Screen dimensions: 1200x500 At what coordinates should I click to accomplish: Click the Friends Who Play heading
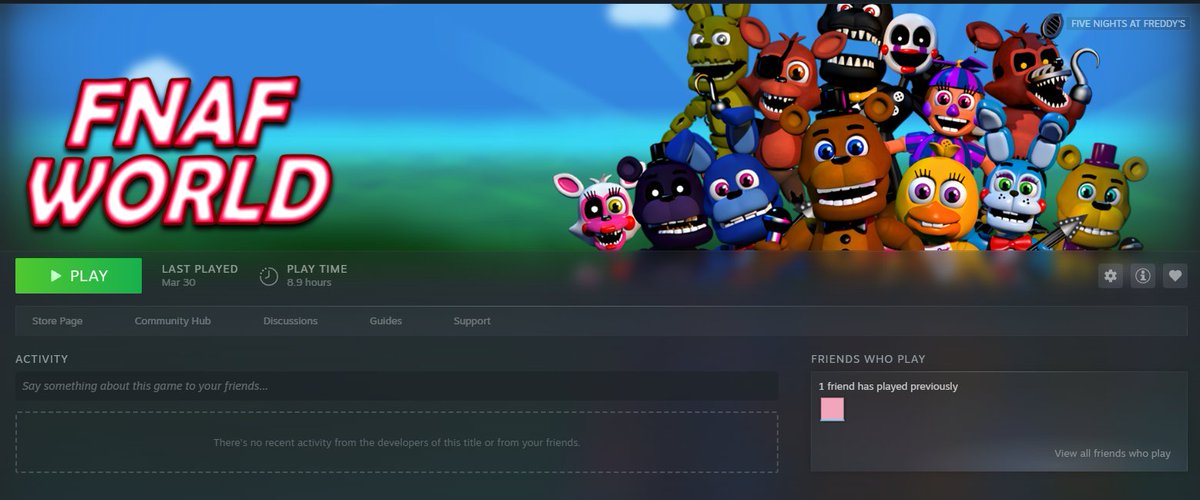pos(868,359)
